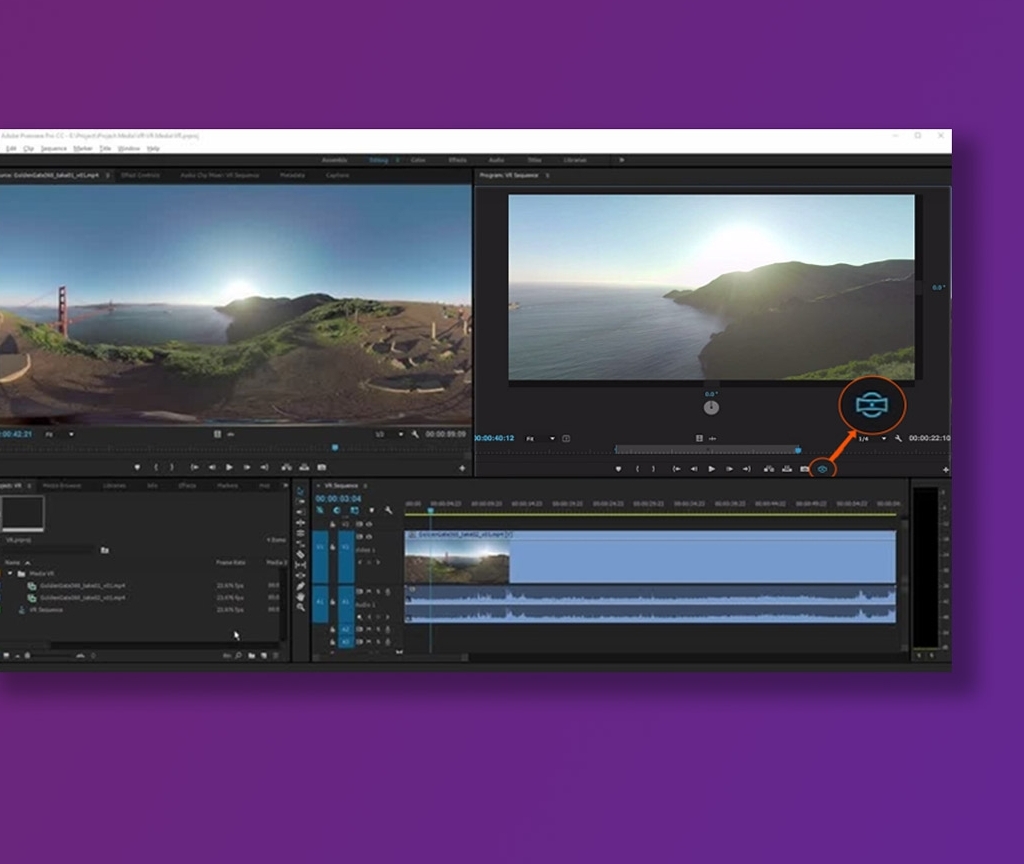Select VR Sequence item in project panel
Screen dimensions: 1024x864
pos(46,609)
